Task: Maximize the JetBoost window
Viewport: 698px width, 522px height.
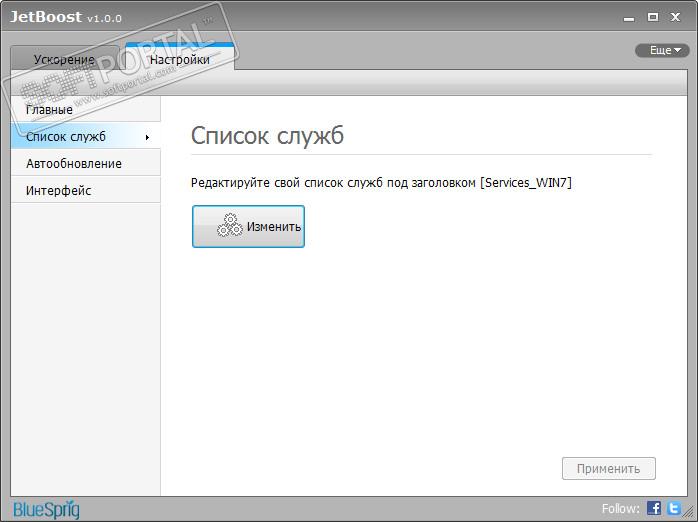Action: pyautogui.click(x=653, y=17)
